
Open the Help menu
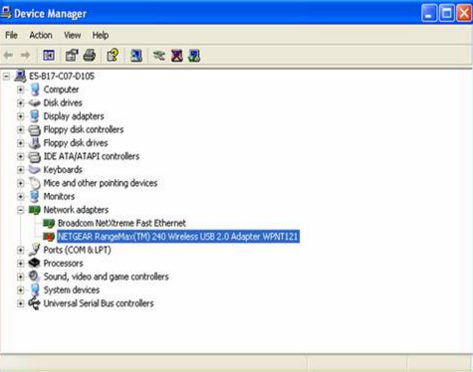click(100, 35)
